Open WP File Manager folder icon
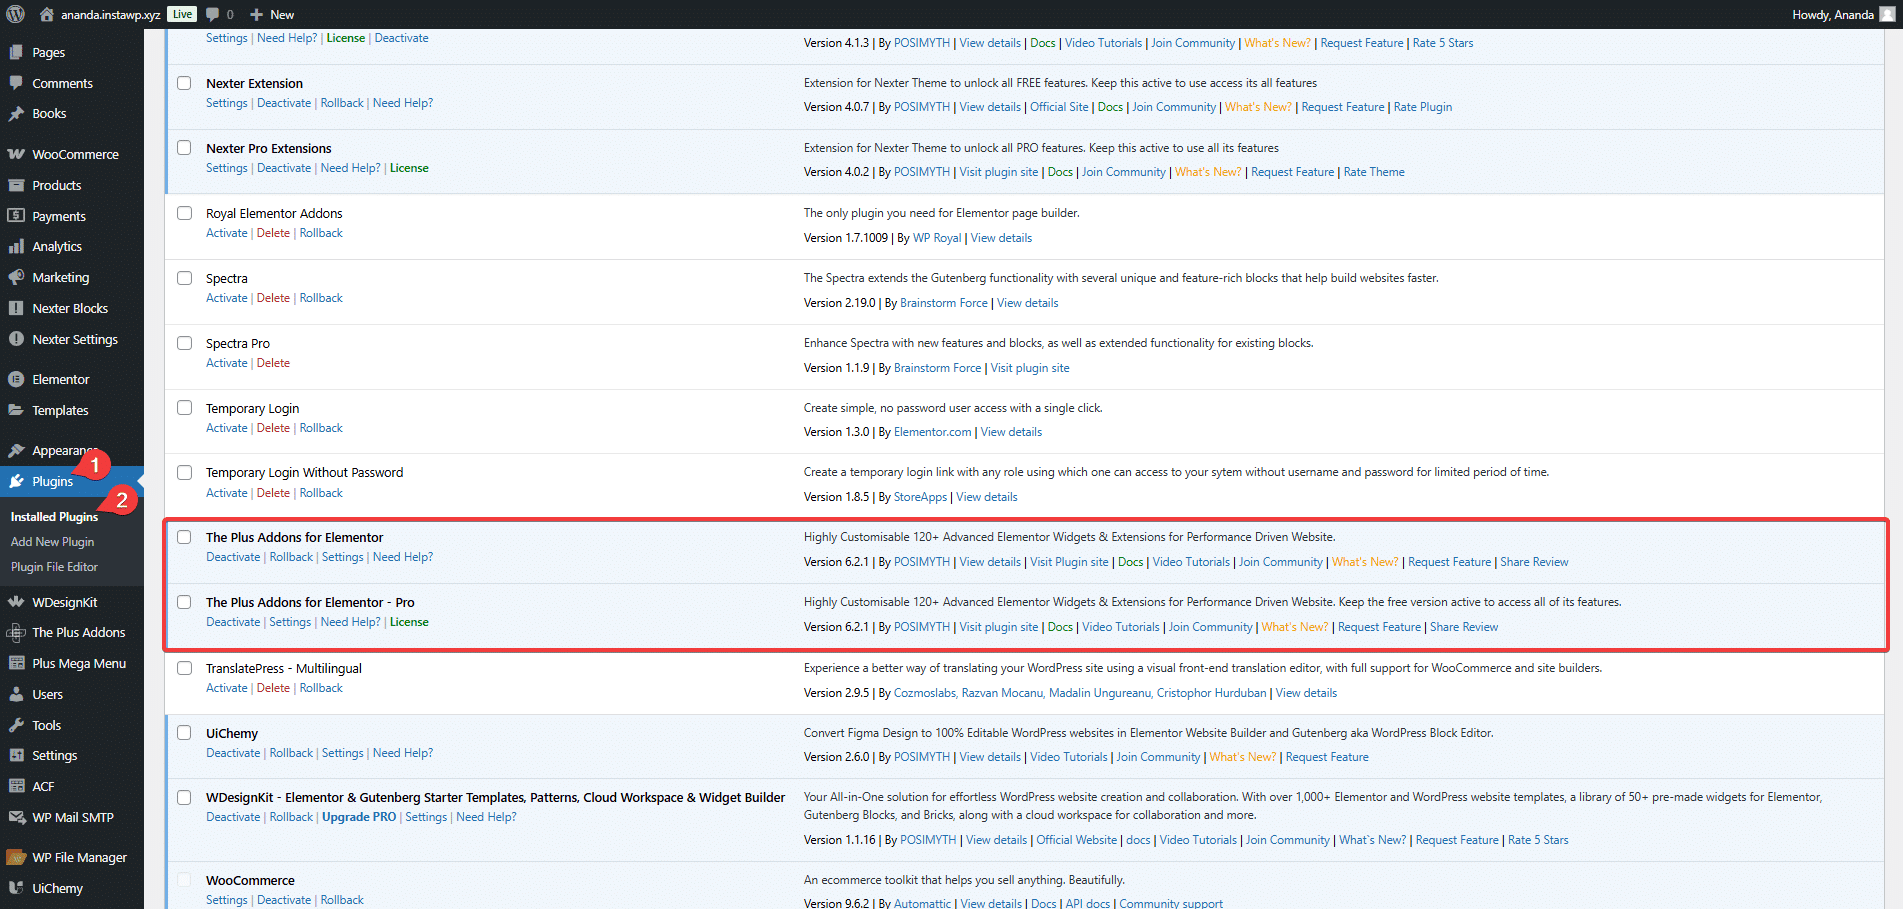Screen dimensions: 1903x909 click(16, 857)
